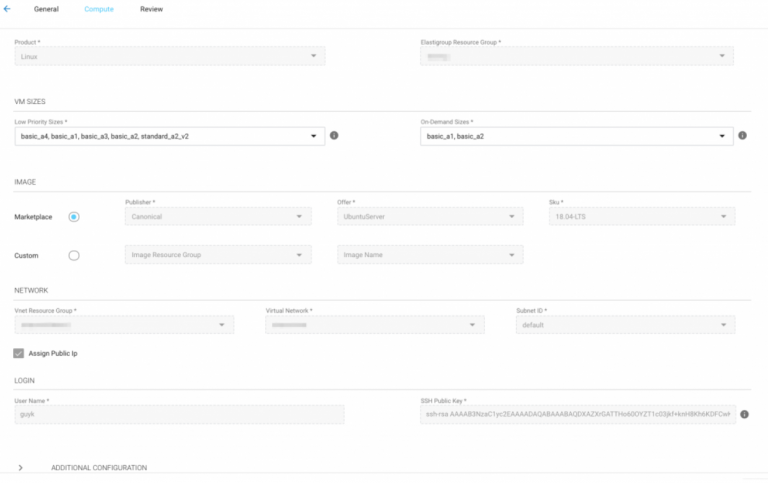Open the On-Demand Sizes dropdown
This screenshot has height=483, width=768.
576,136
